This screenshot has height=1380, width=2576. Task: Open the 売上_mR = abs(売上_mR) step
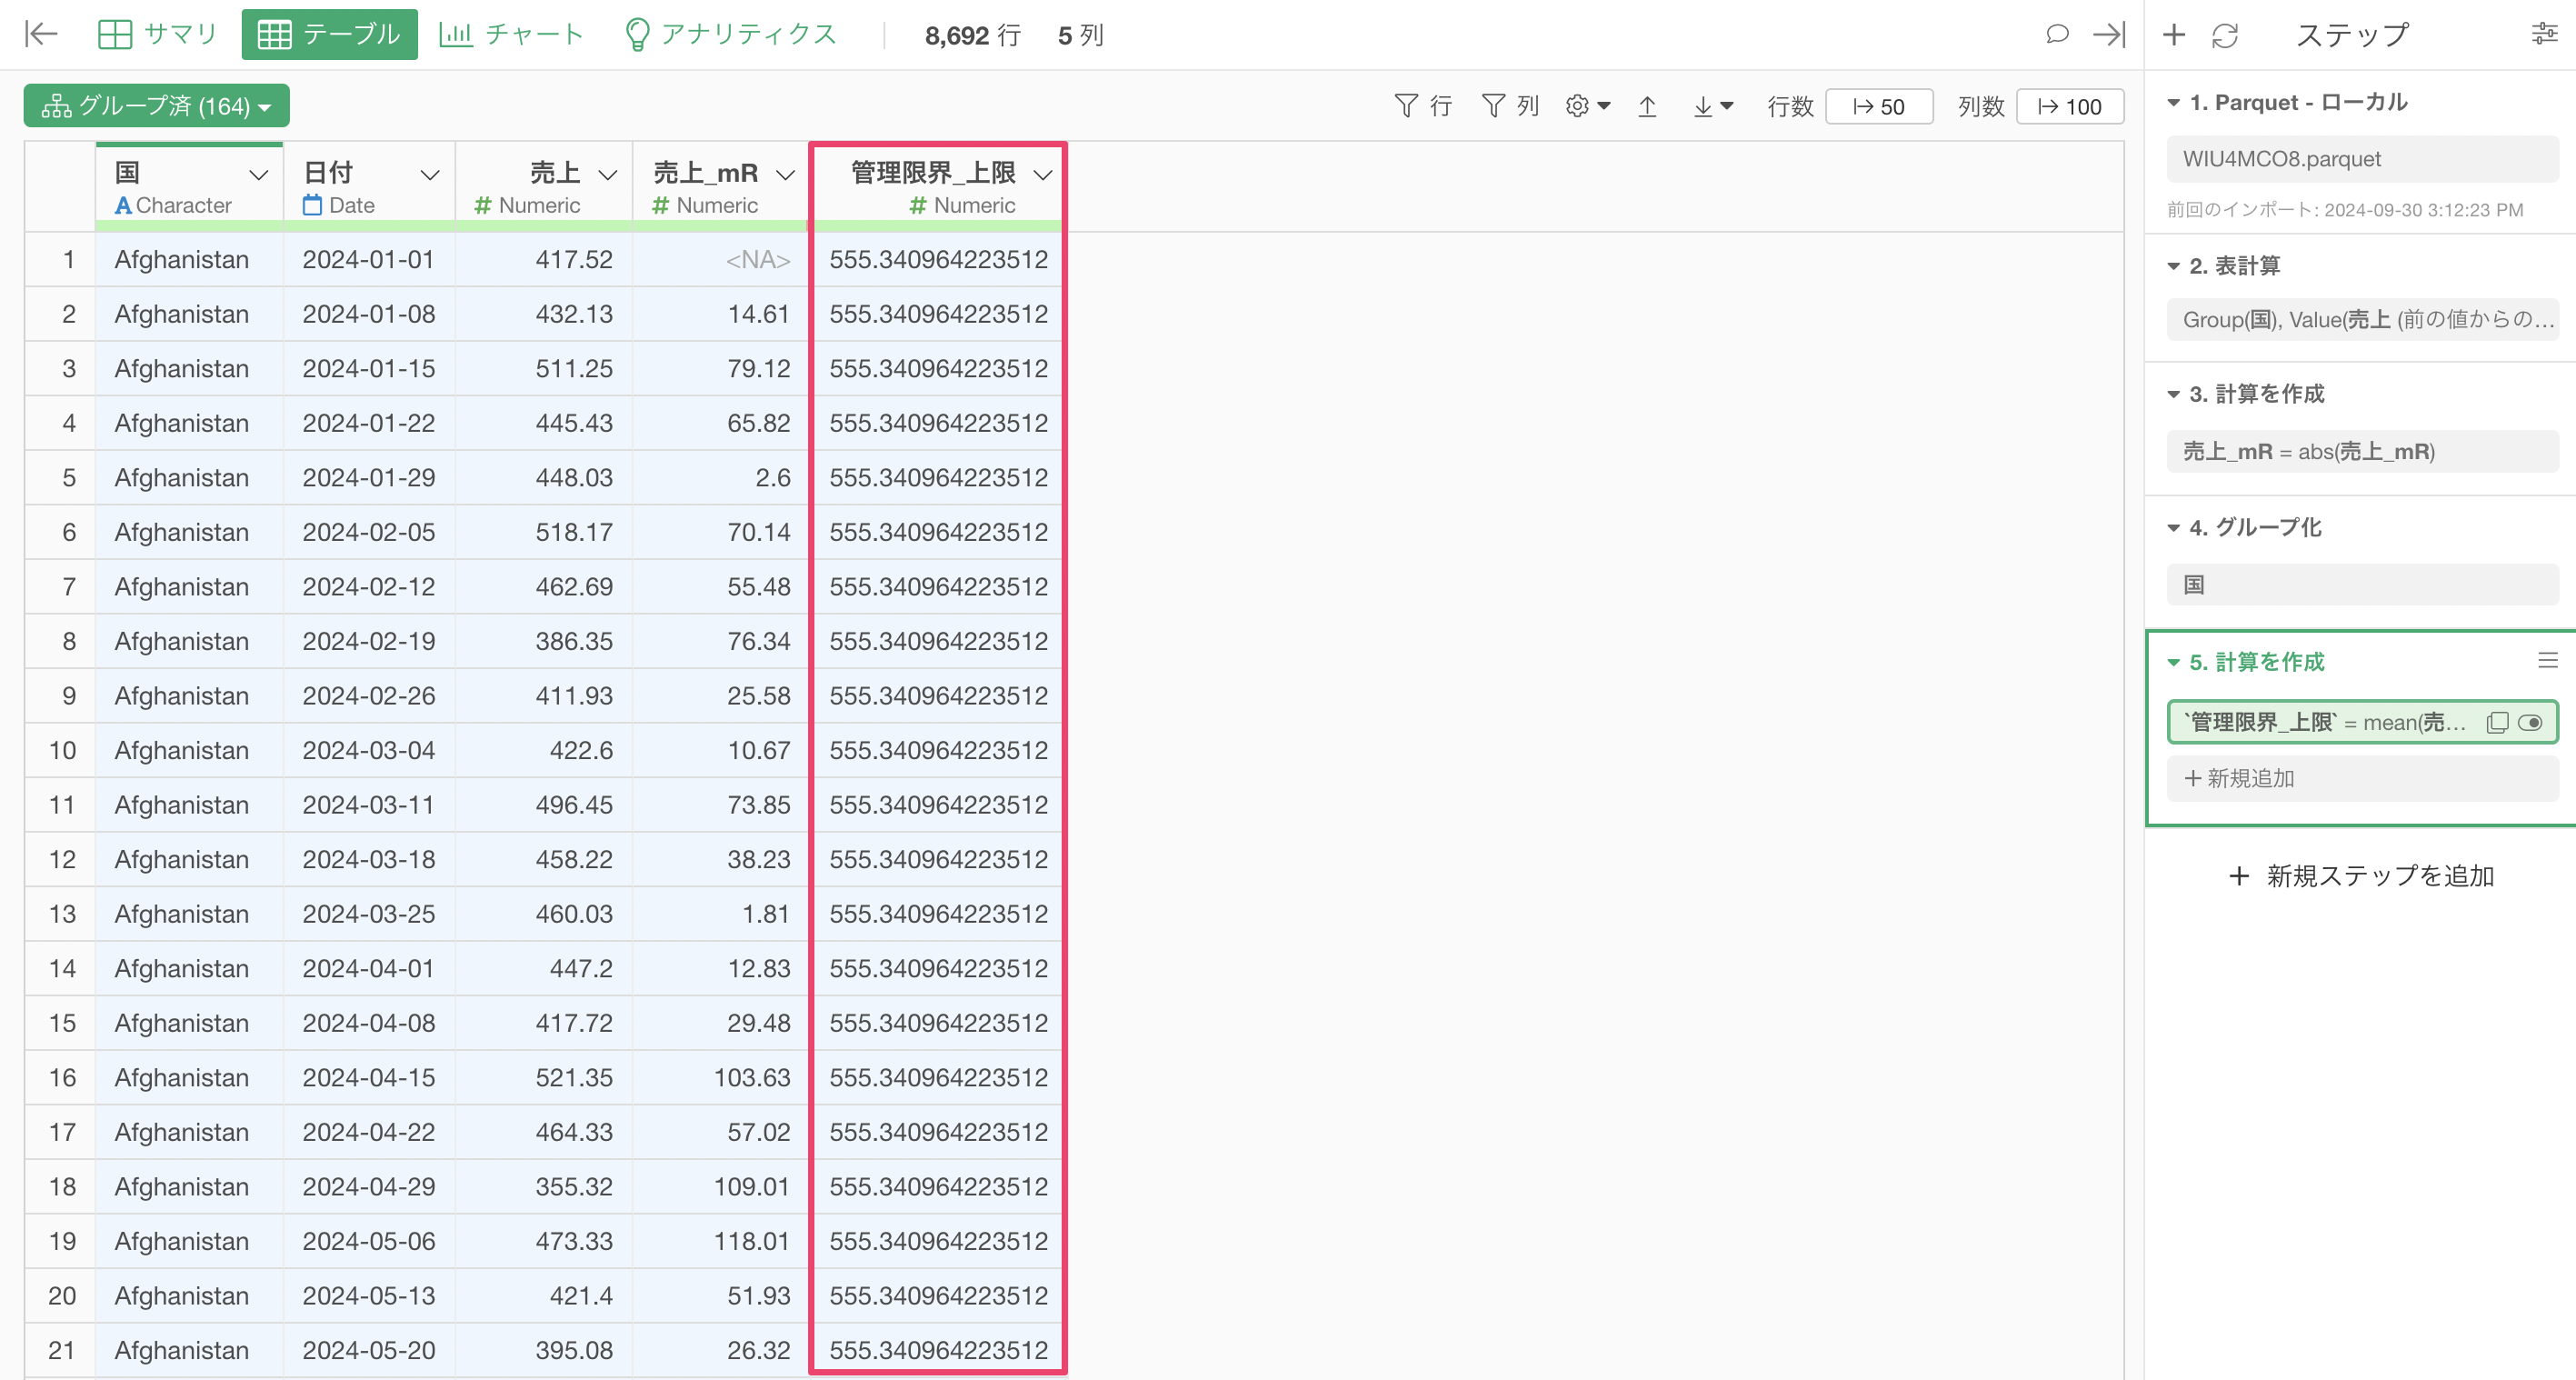point(2362,451)
